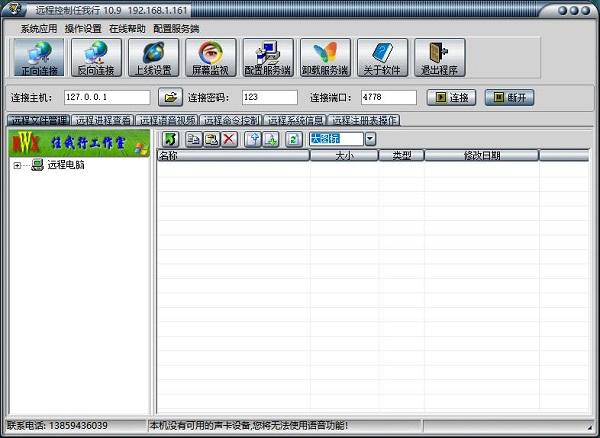Open 配置服务端 toolbar icon

click(x=268, y=59)
